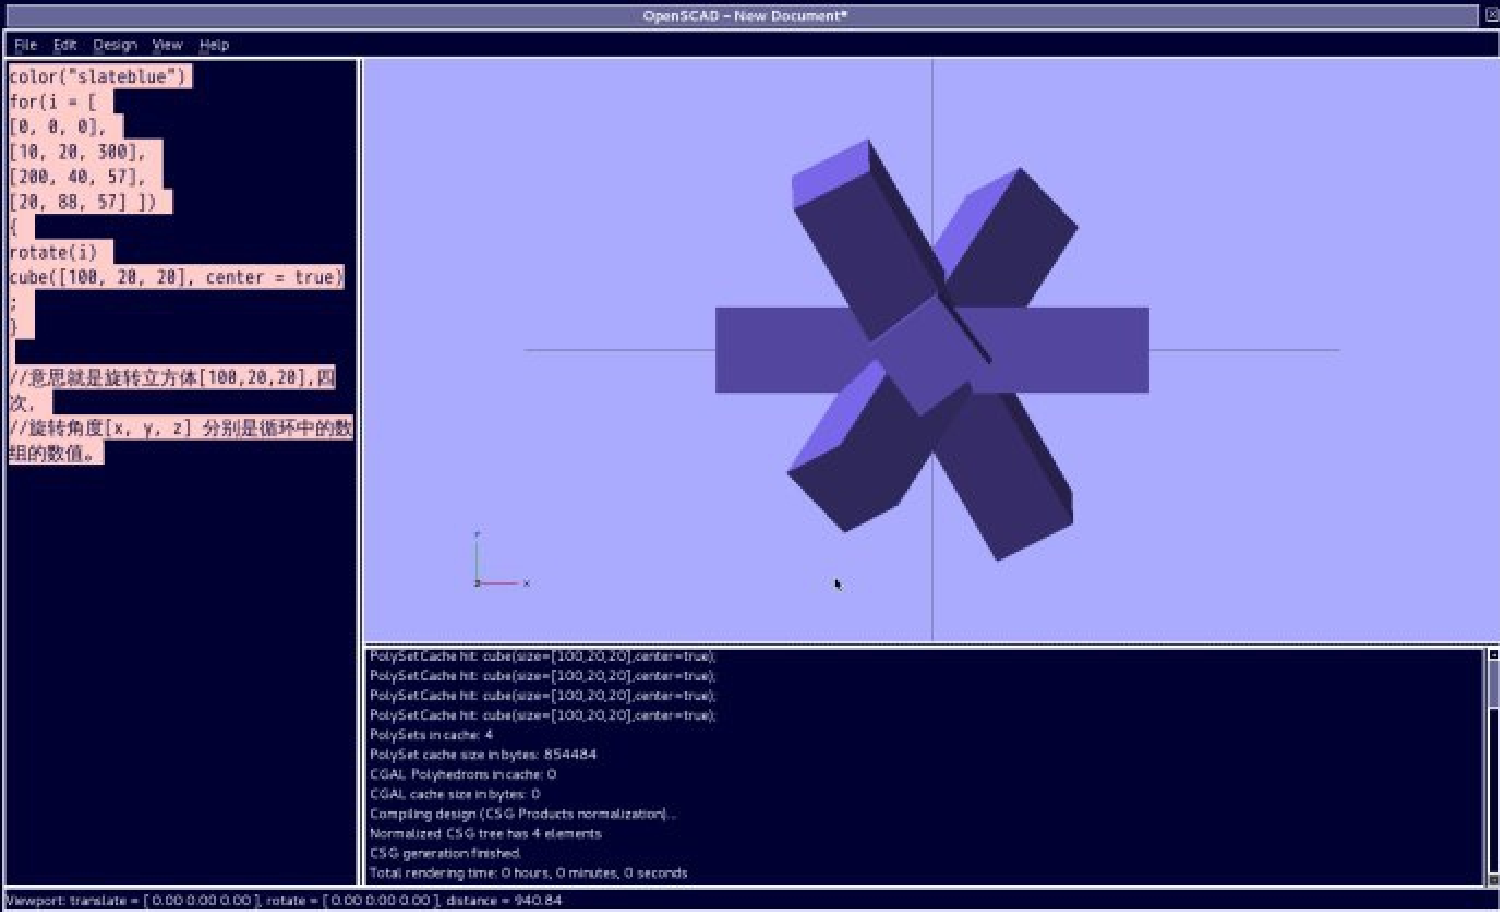Place cursor on the rotate(i) line
This screenshot has height=912, width=1500.
click(54, 252)
